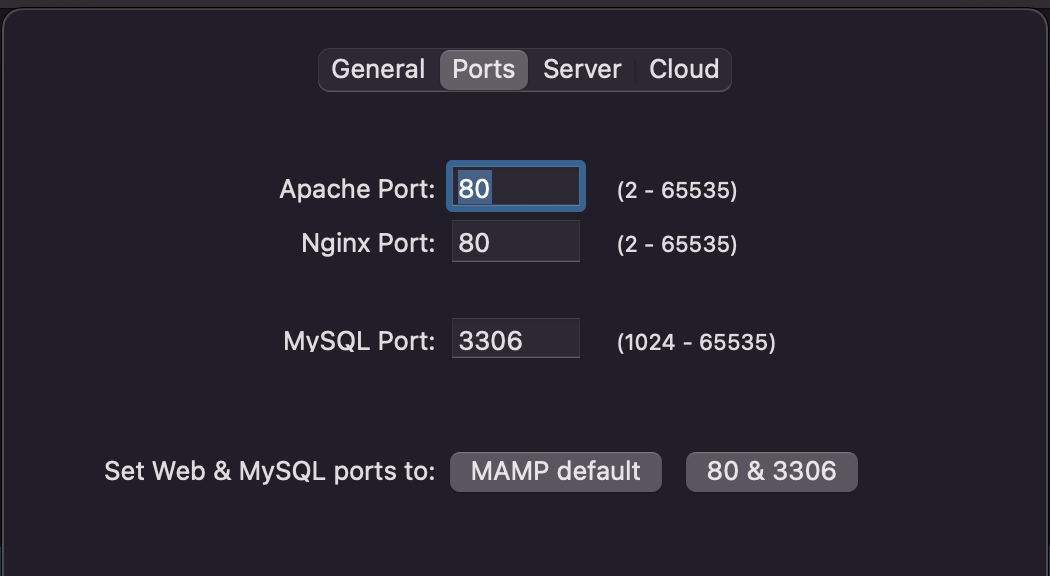Click the highlighted 80 in Apache field
The height and width of the screenshot is (576, 1050).
click(474, 188)
